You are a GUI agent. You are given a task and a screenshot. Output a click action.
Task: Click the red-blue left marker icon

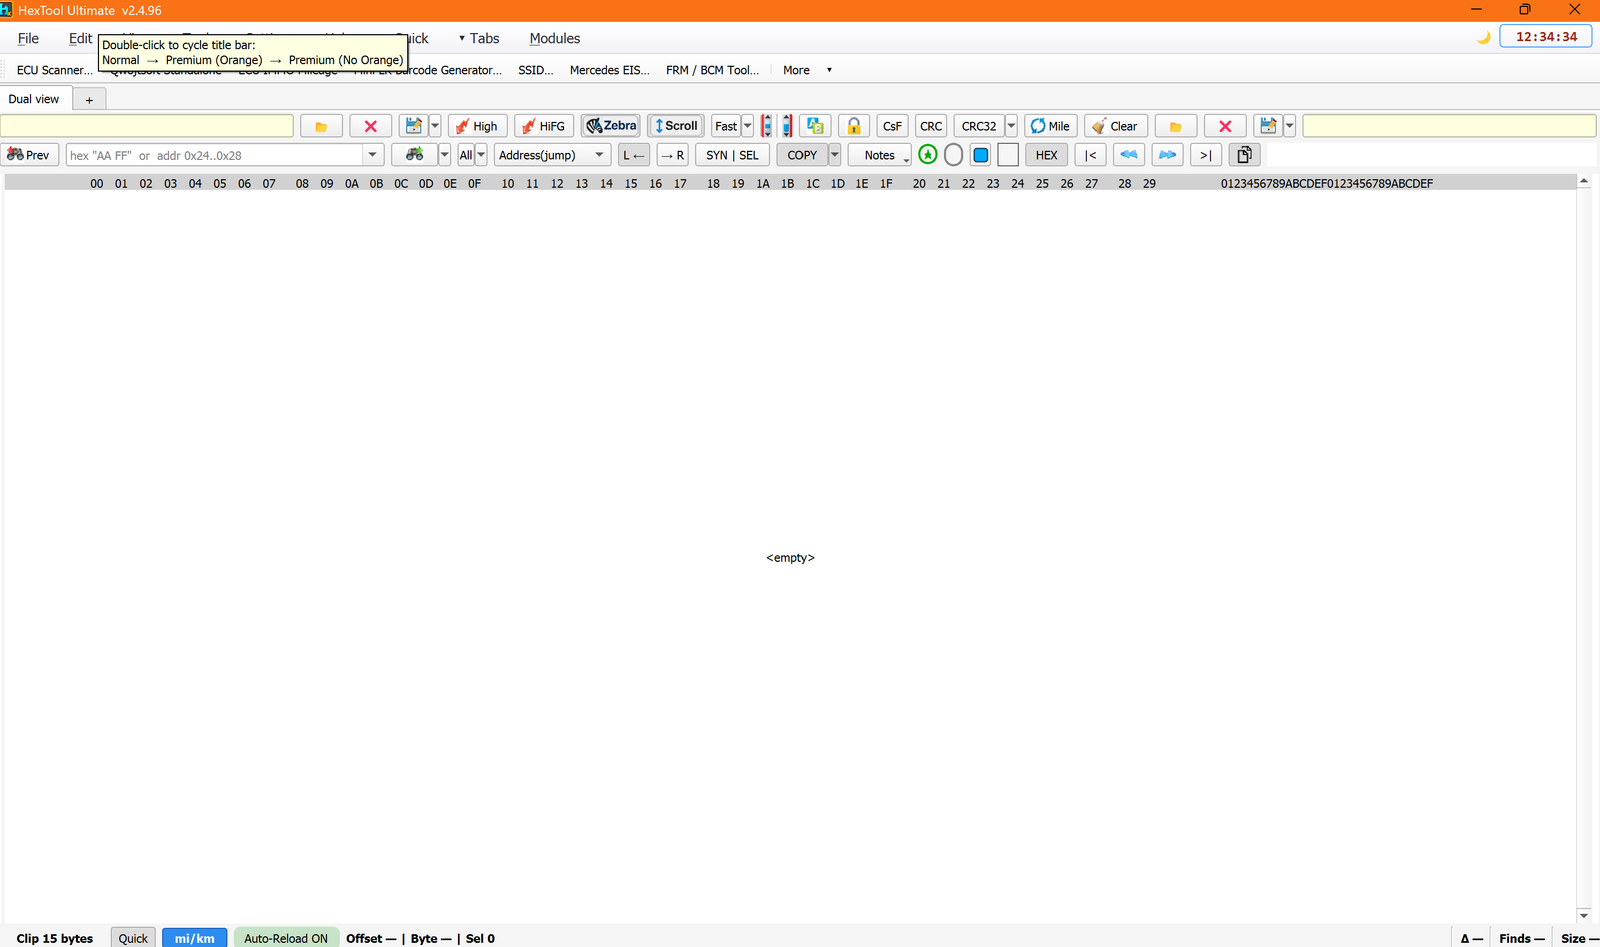(767, 126)
